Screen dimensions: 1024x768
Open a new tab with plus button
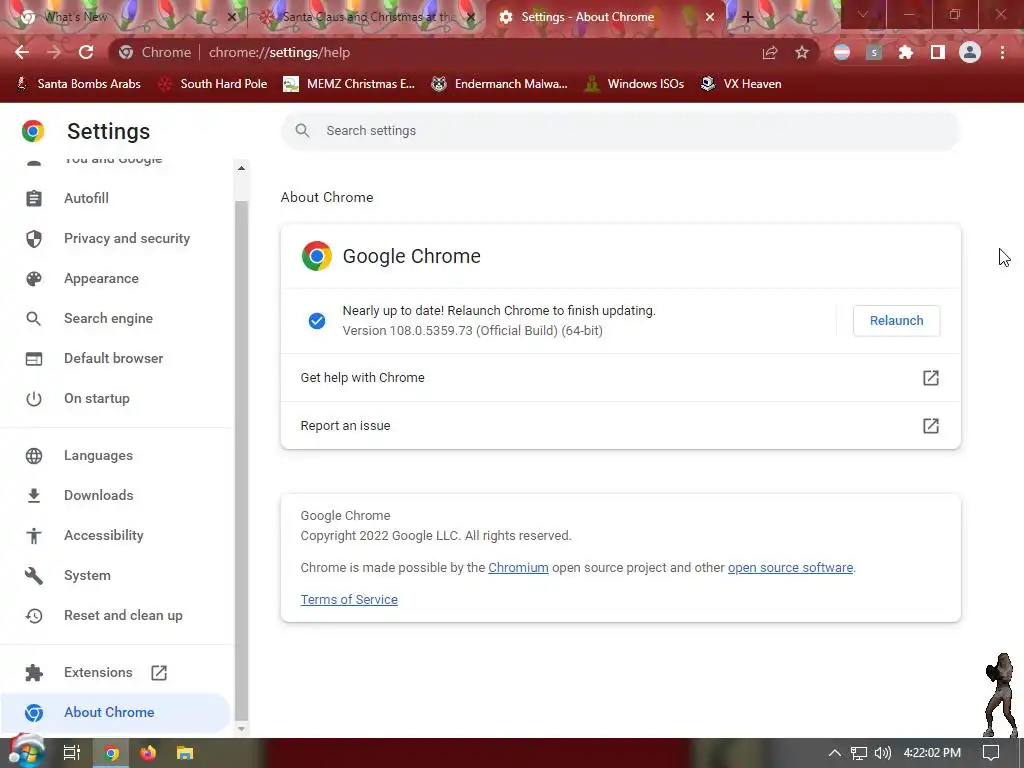[x=748, y=17]
